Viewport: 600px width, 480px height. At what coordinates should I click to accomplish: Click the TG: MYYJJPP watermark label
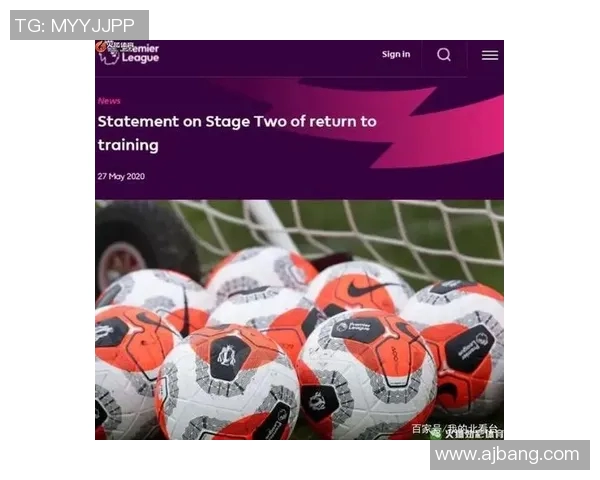pos(79,25)
